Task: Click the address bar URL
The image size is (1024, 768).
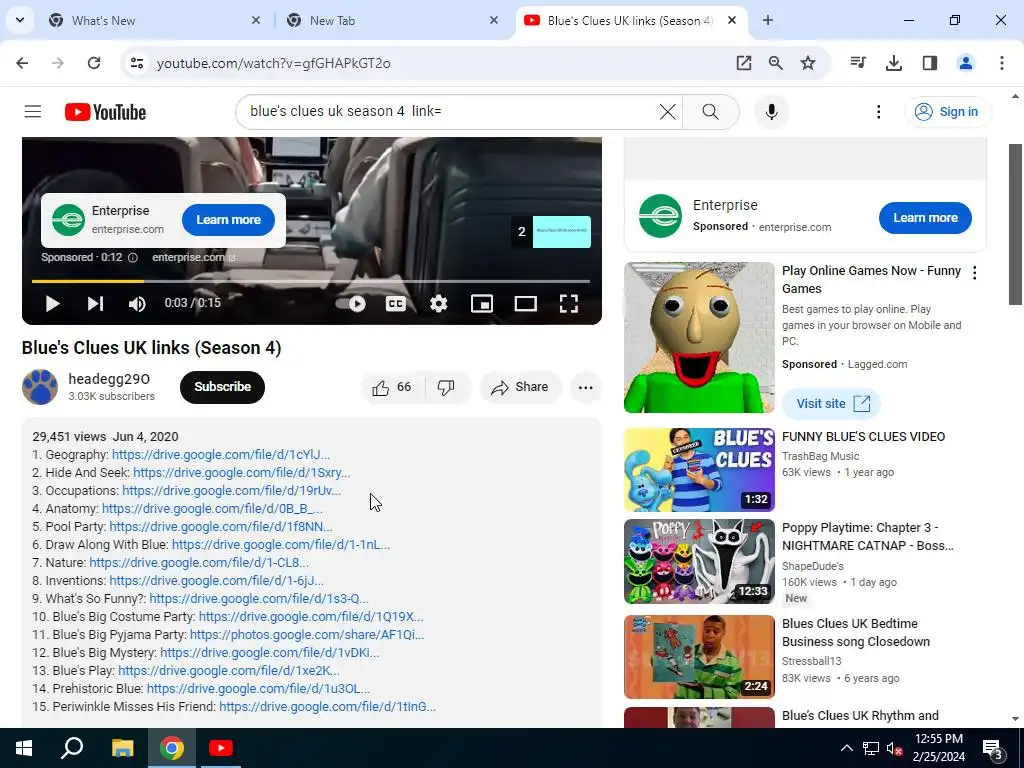Action: pyautogui.click(x=274, y=63)
